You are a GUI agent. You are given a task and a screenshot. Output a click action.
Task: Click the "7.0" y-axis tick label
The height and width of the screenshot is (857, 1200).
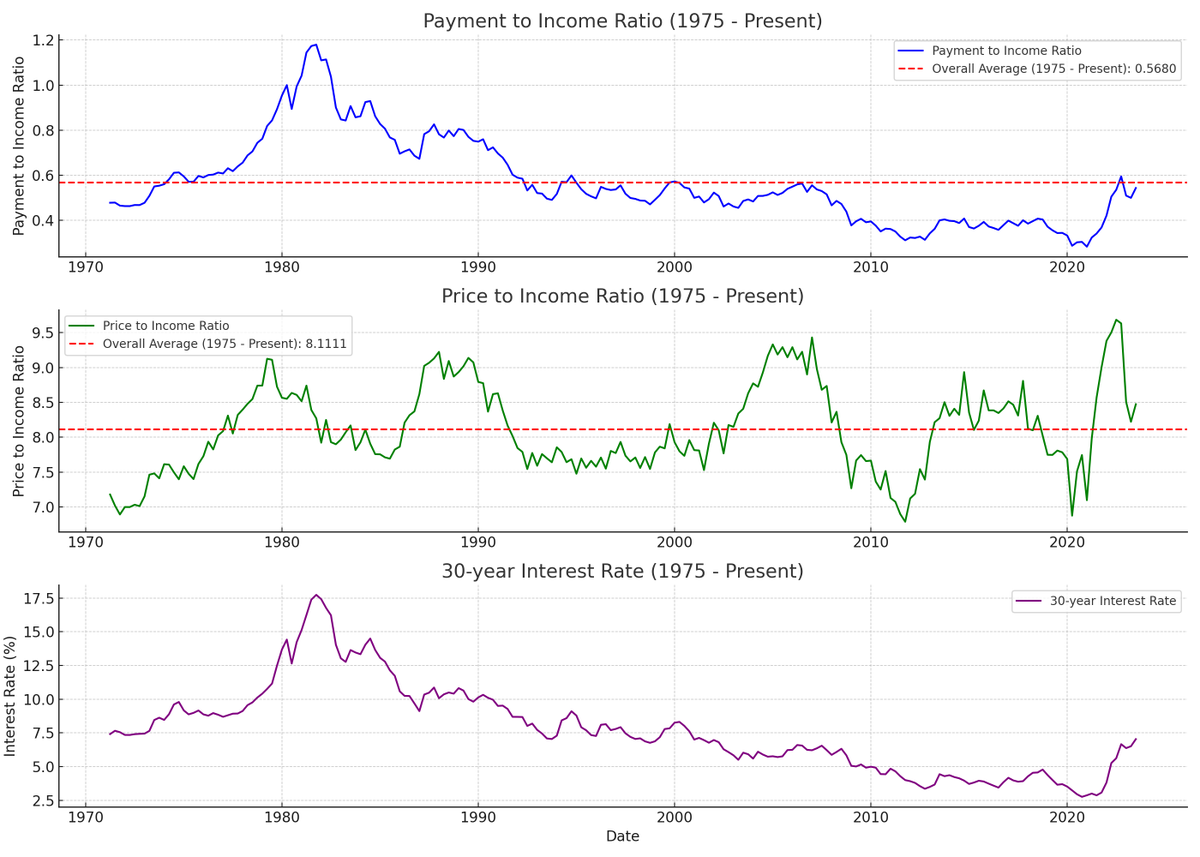tap(42, 508)
